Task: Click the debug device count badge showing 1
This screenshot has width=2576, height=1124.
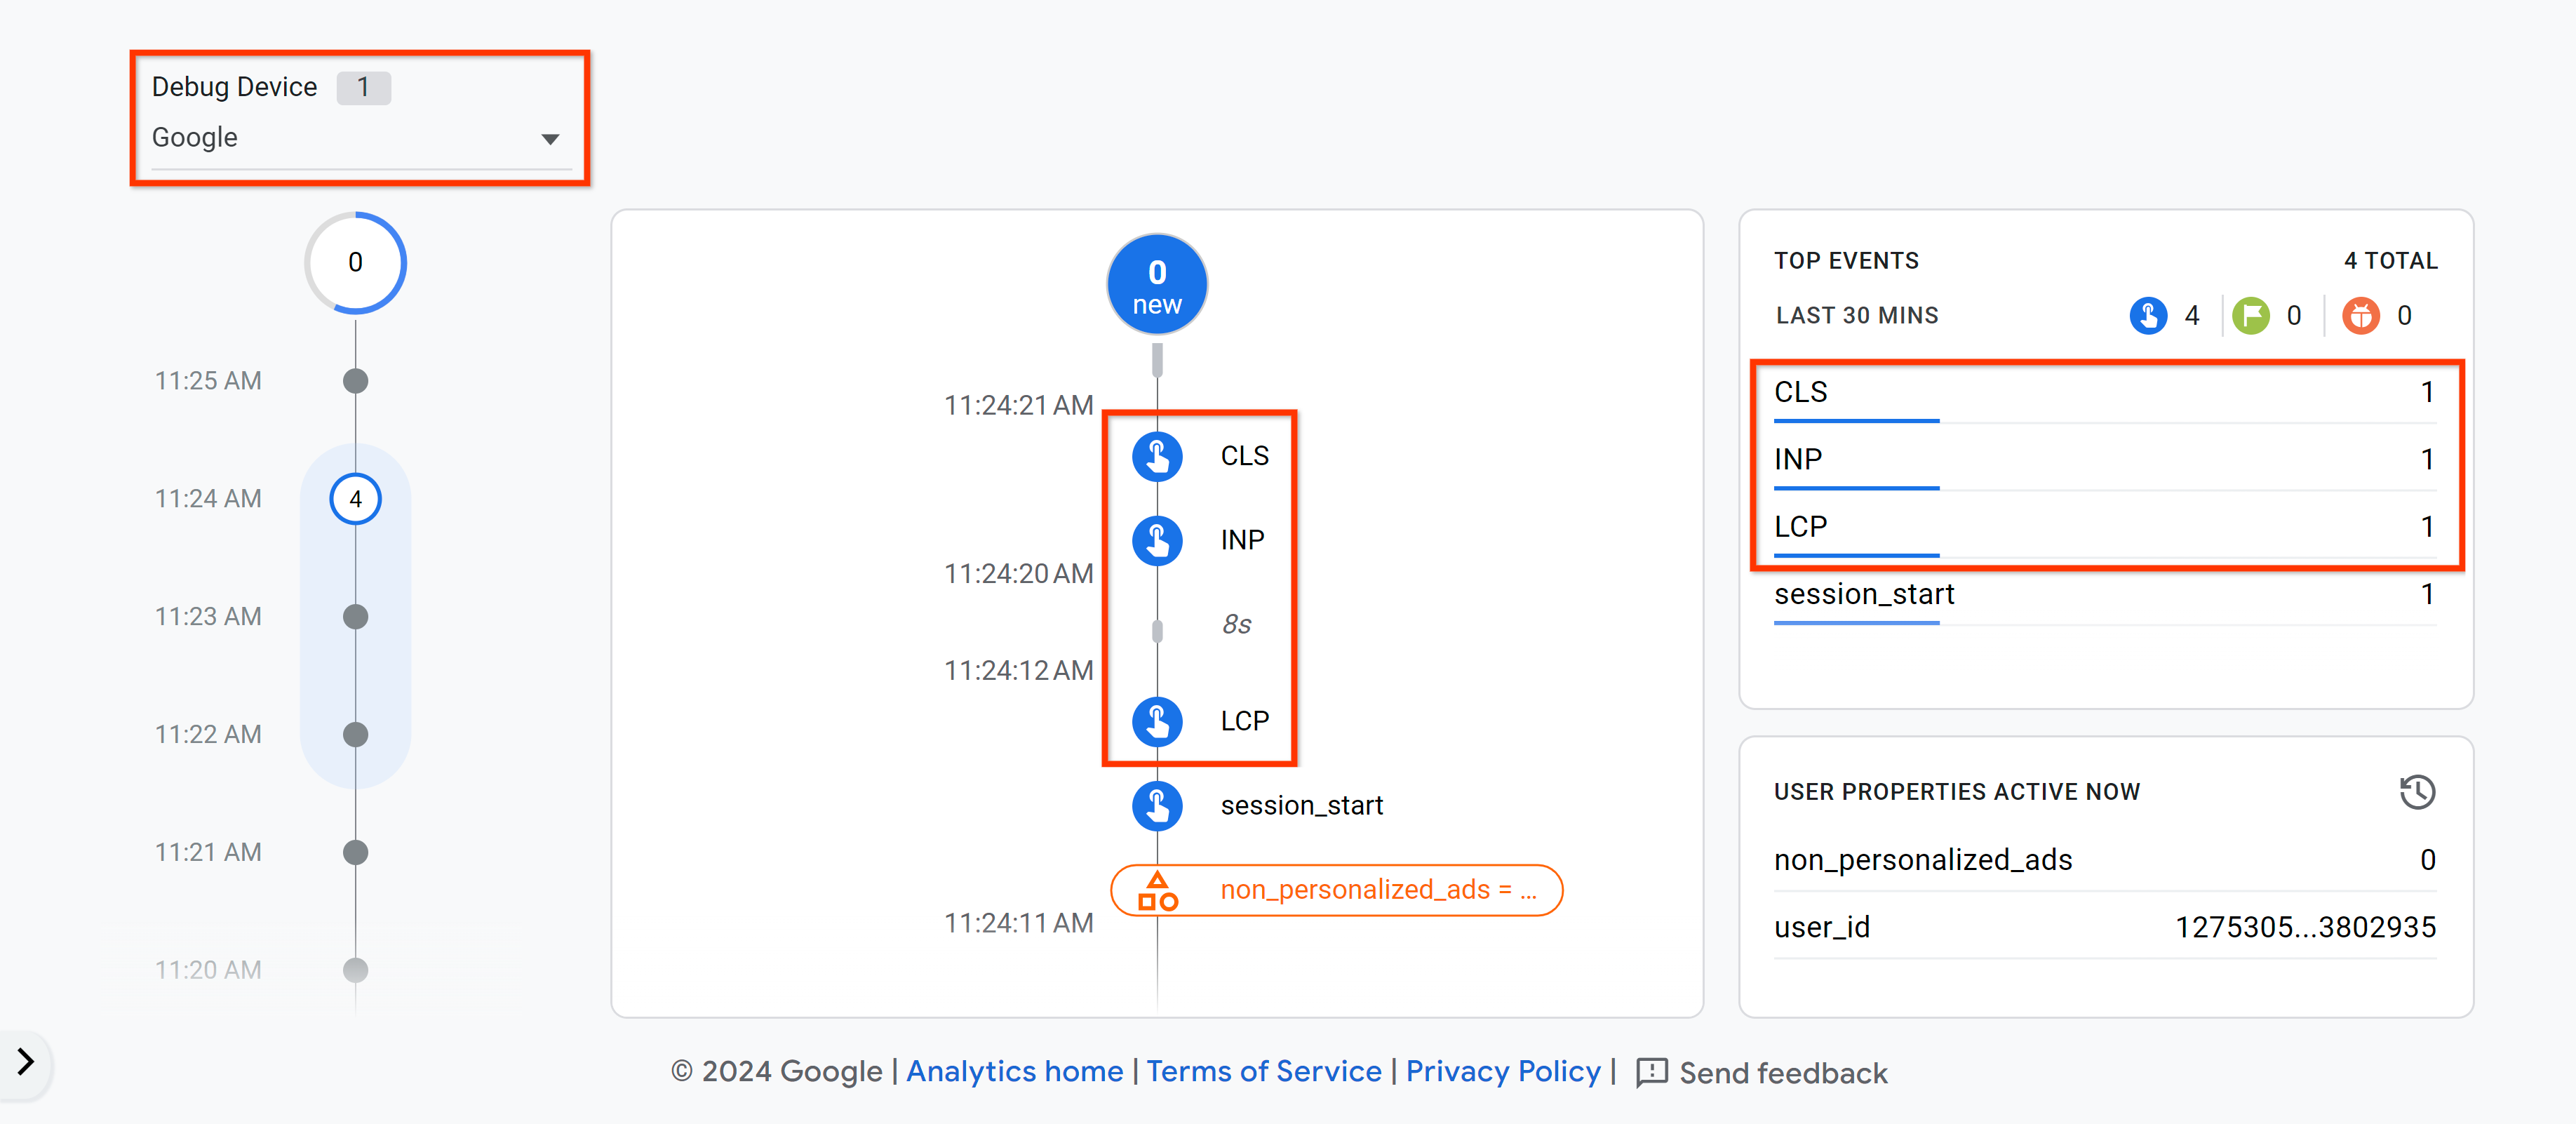Action: [x=365, y=87]
